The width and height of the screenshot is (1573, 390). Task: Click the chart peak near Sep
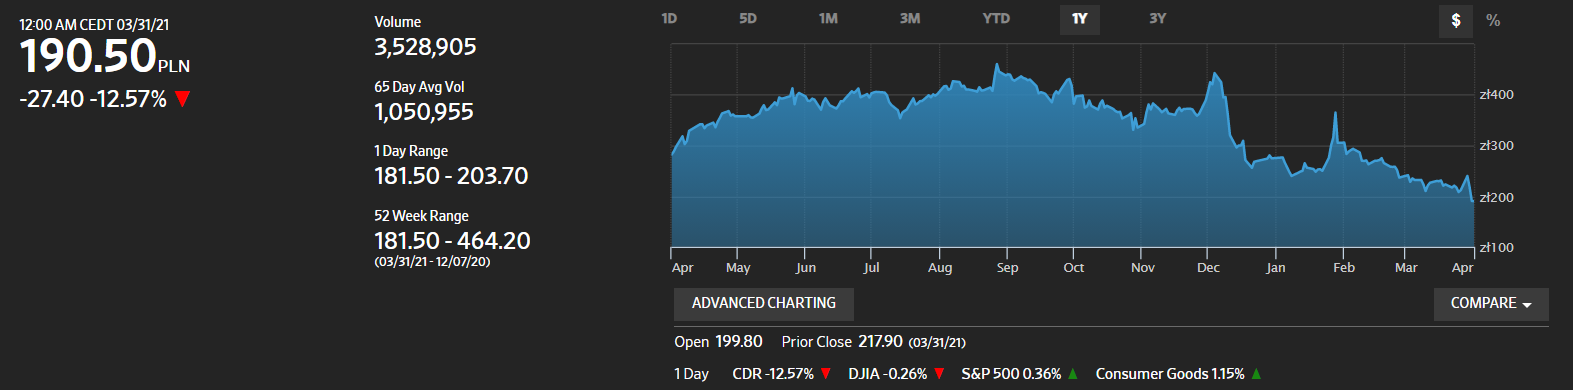point(996,65)
